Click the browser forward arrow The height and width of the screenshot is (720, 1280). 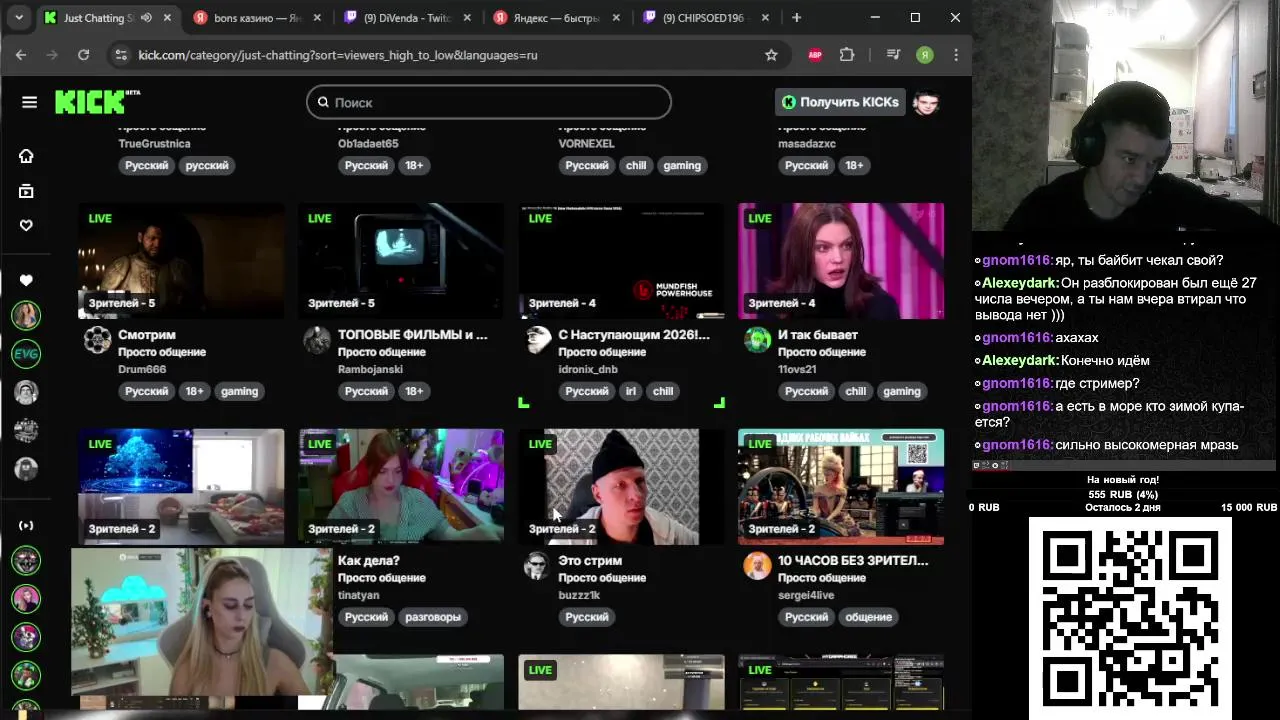click(52, 55)
